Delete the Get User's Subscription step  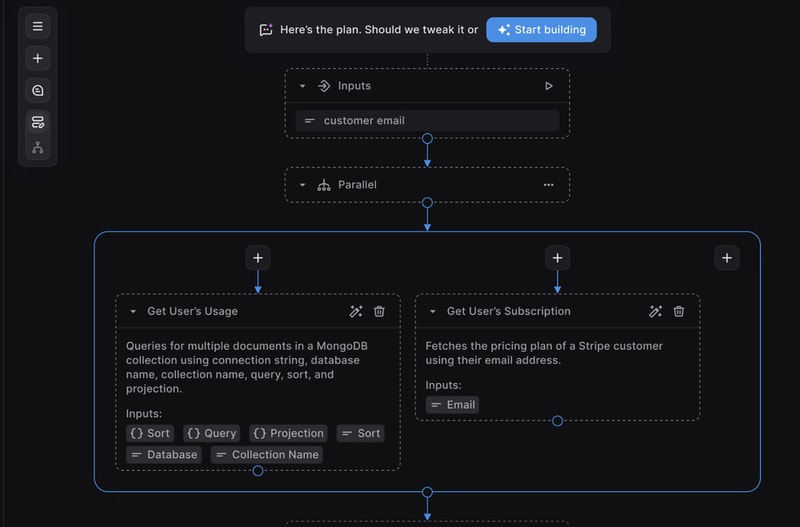pos(679,311)
